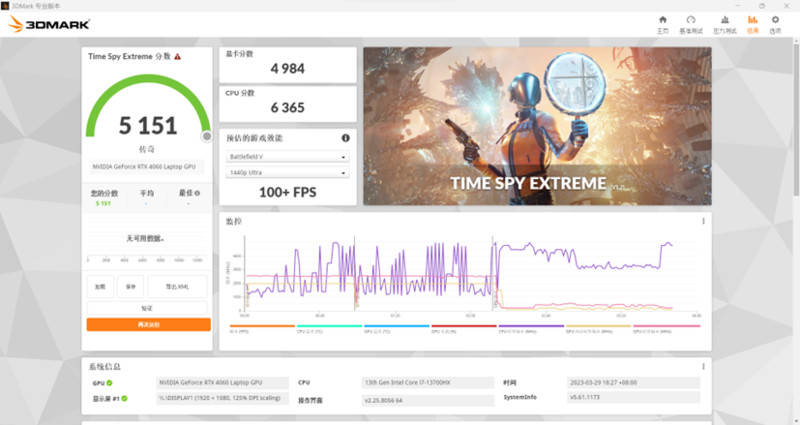The height and width of the screenshot is (425, 800).
Task: Click the Core i7-13700HX CPU field
Action: [x=428, y=383]
